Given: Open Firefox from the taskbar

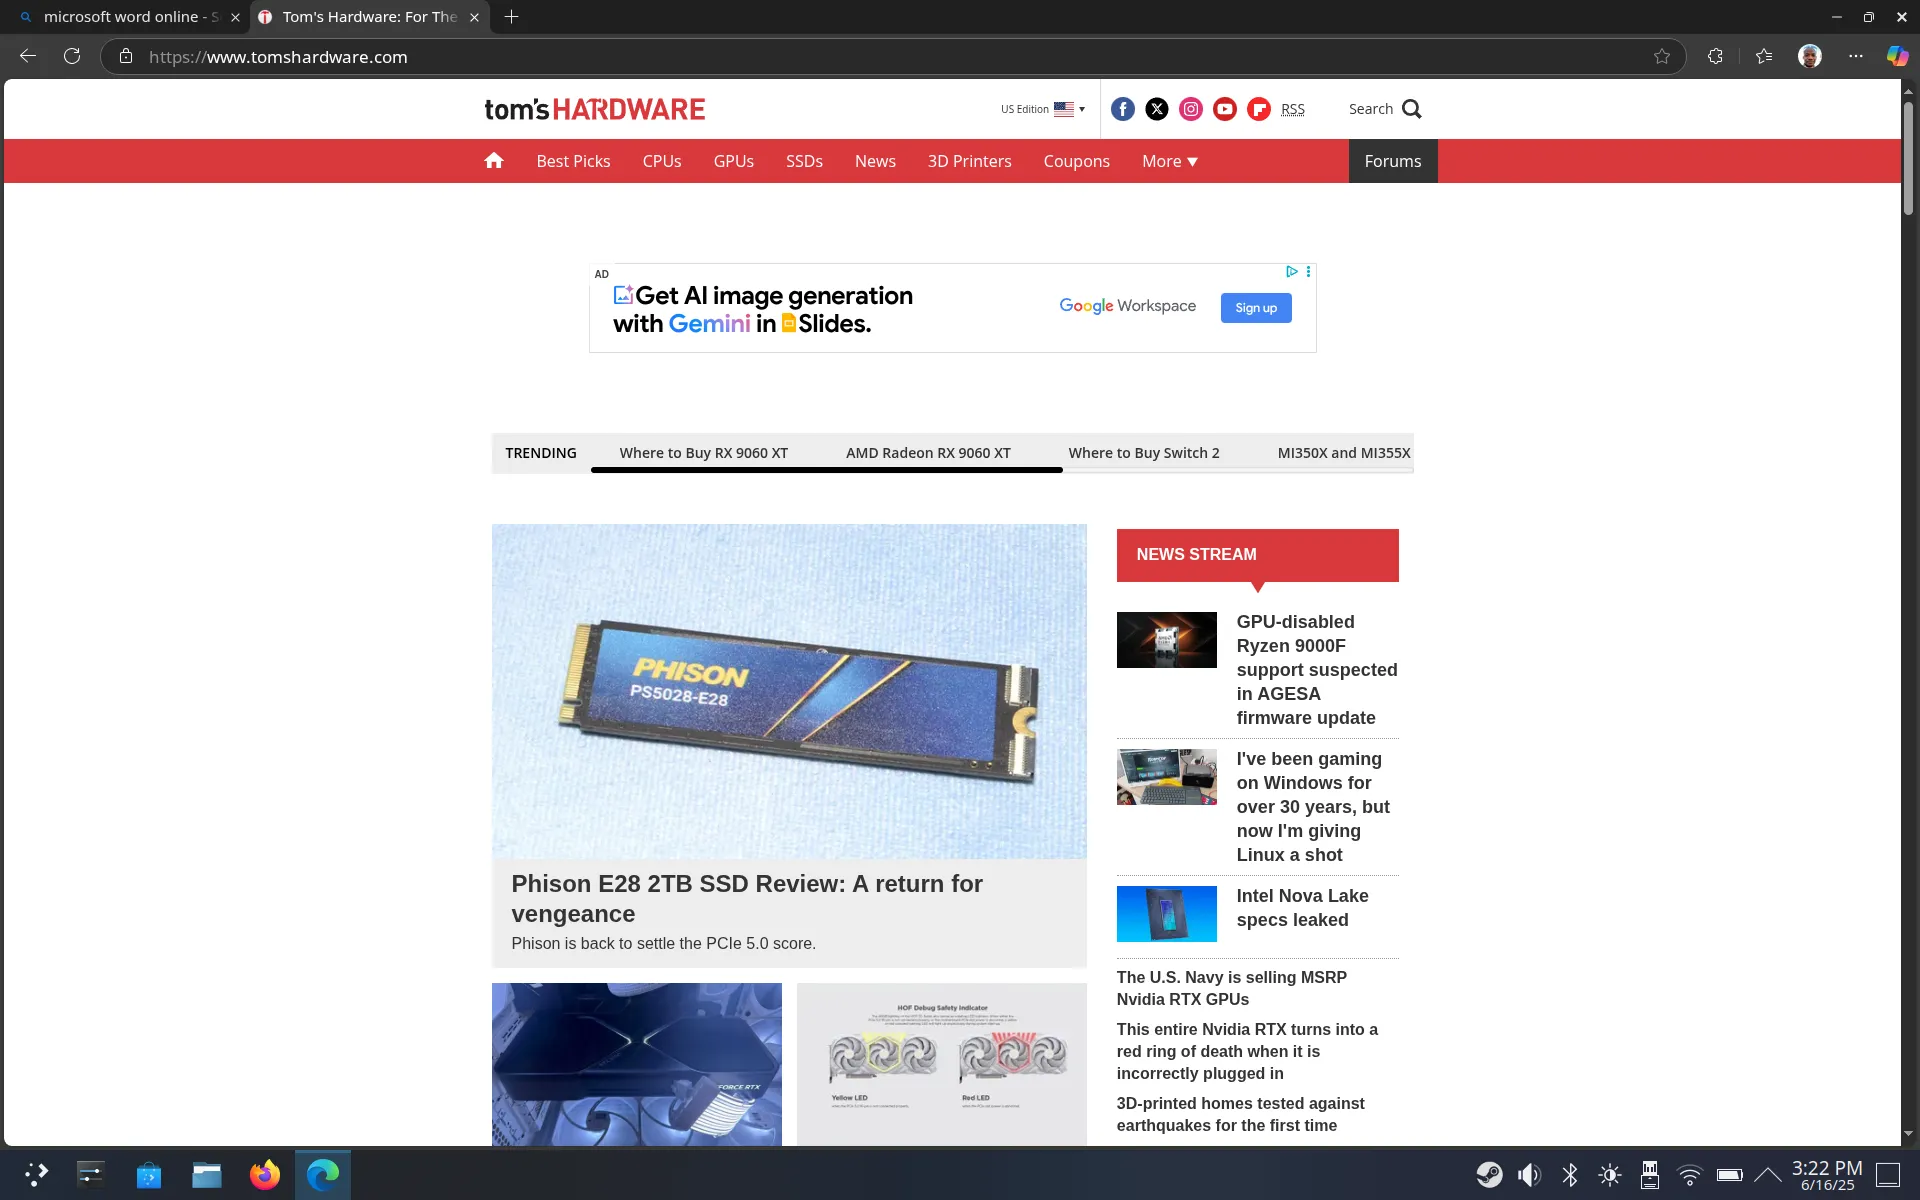Looking at the screenshot, I should [x=265, y=1174].
